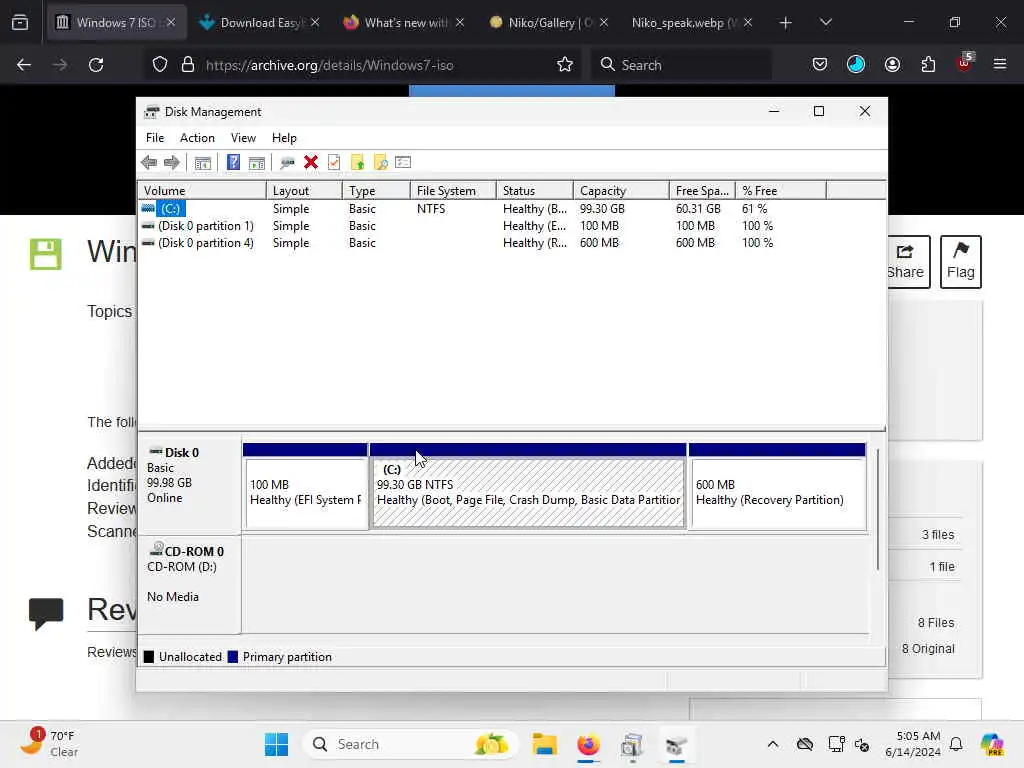Sort by the Capacity column header
Screen dimensions: 1024x768
click(x=621, y=191)
